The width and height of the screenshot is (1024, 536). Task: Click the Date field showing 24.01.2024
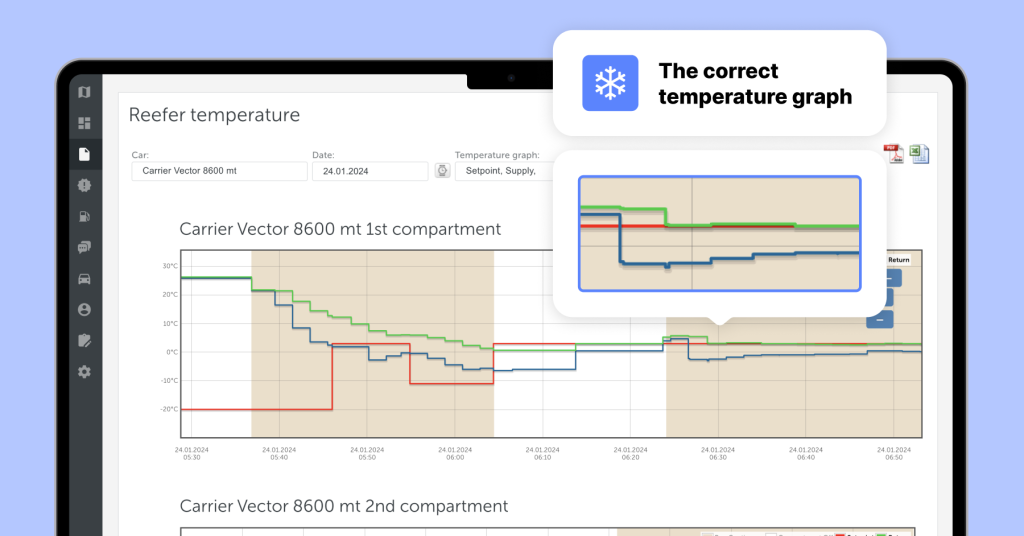click(370, 171)
